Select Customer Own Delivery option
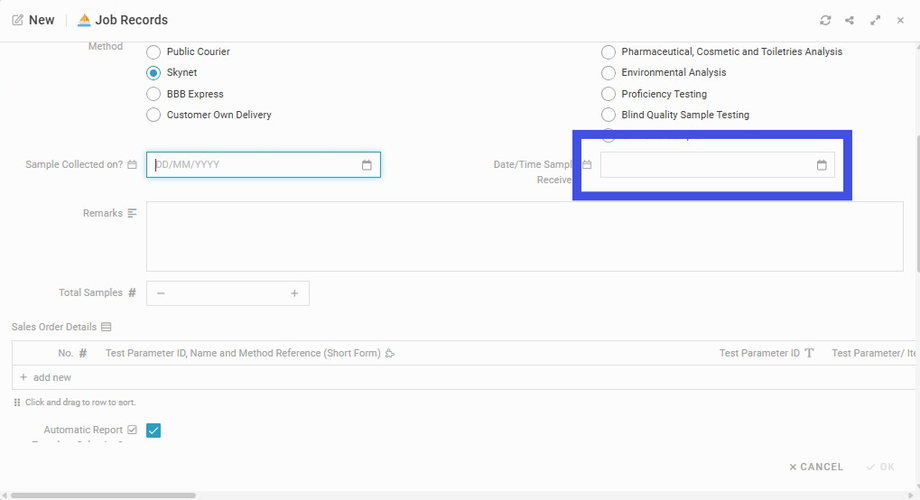 (x=153, y=115)
